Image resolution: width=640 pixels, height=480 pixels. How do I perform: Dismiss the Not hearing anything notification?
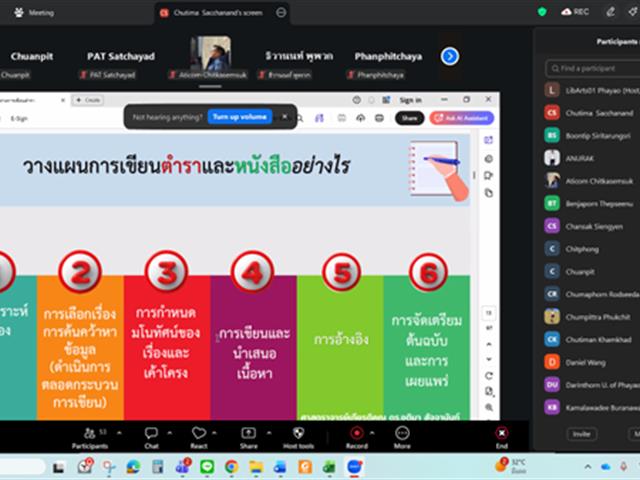click(x=285, y=117)
